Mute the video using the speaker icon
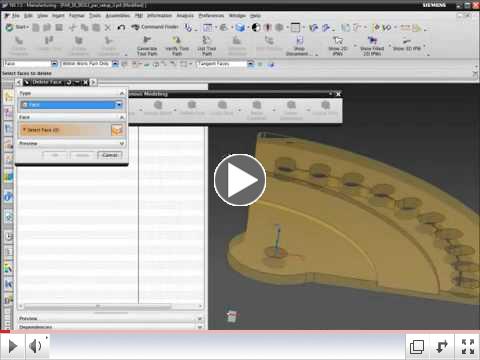 (35, 346)
